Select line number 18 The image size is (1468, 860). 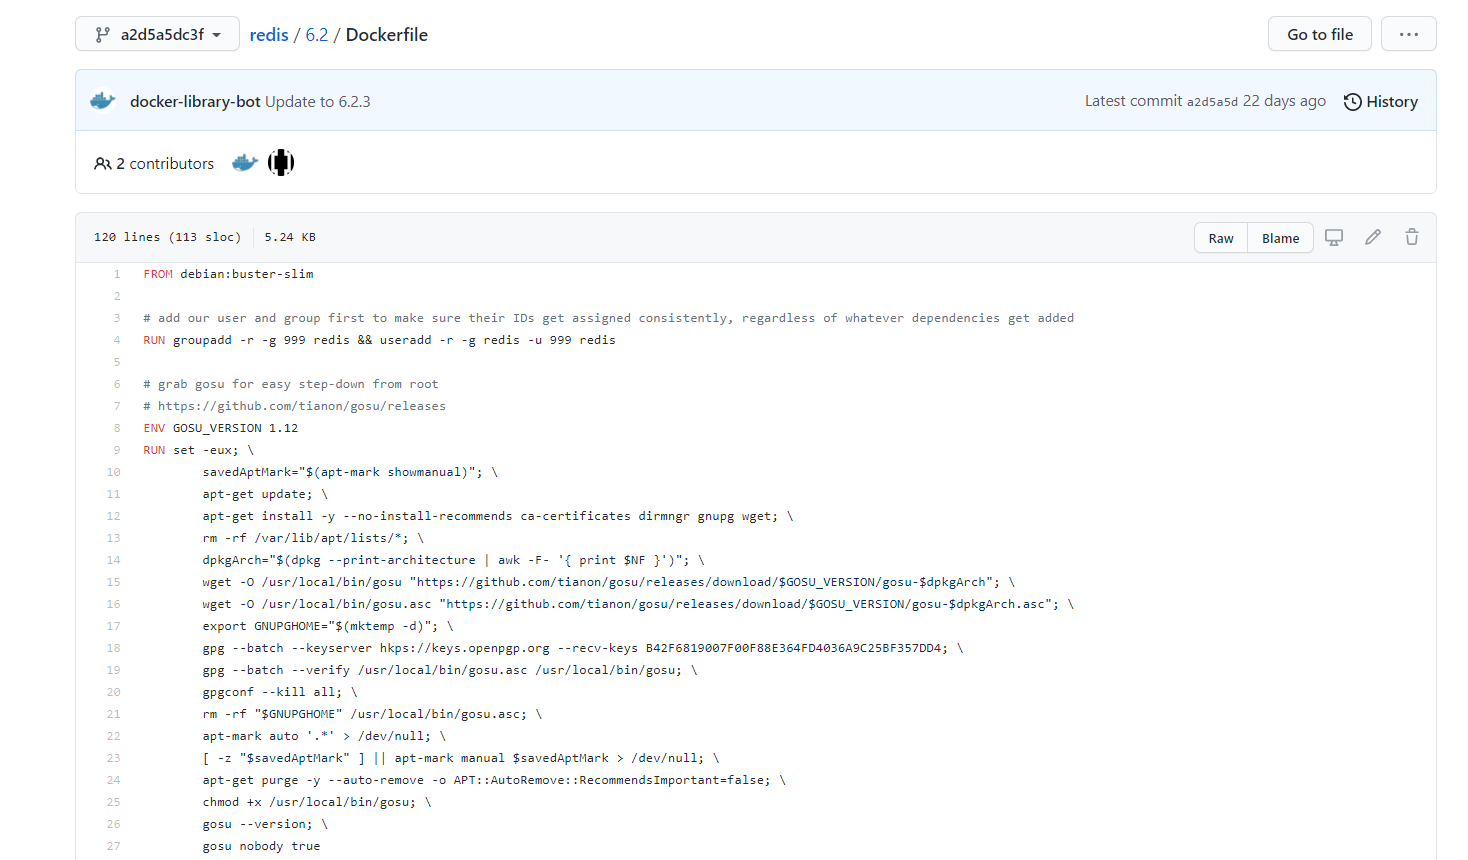113,648
